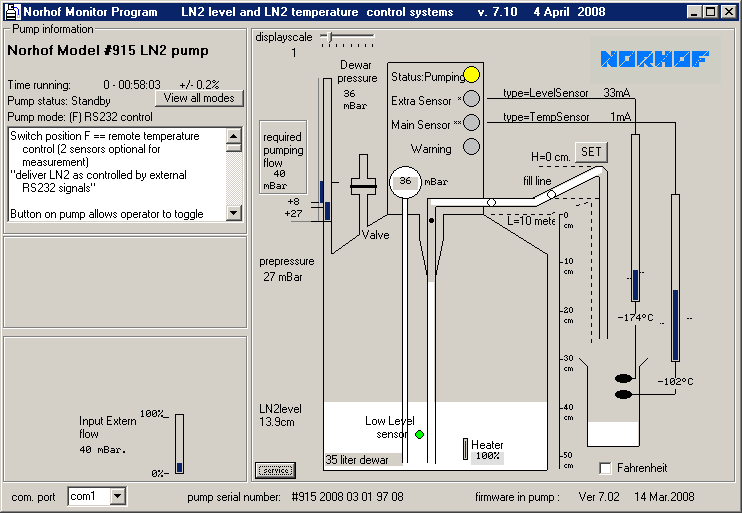Click the 'prepressure' label
Image resolution: width=742 pixels, height=513 pixels.
click(287, 261)
